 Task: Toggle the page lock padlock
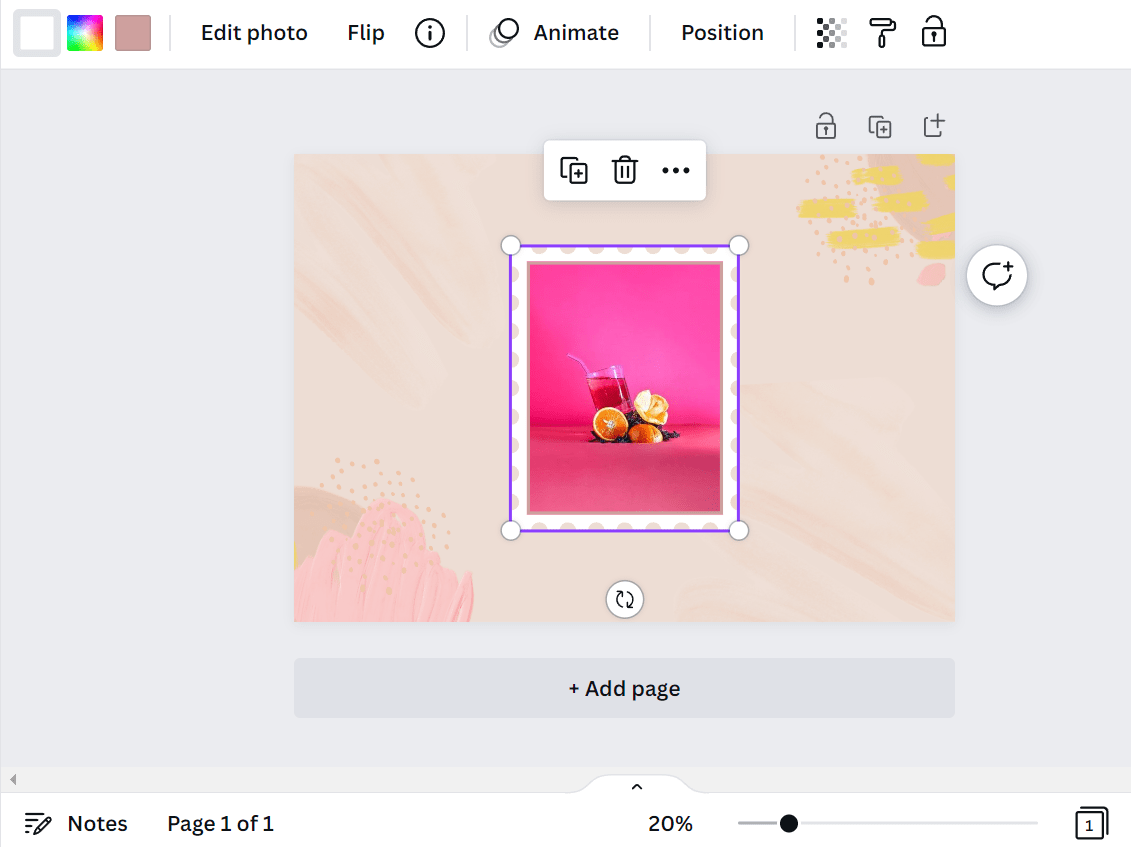pyautogui.click(x=825, y=126)
